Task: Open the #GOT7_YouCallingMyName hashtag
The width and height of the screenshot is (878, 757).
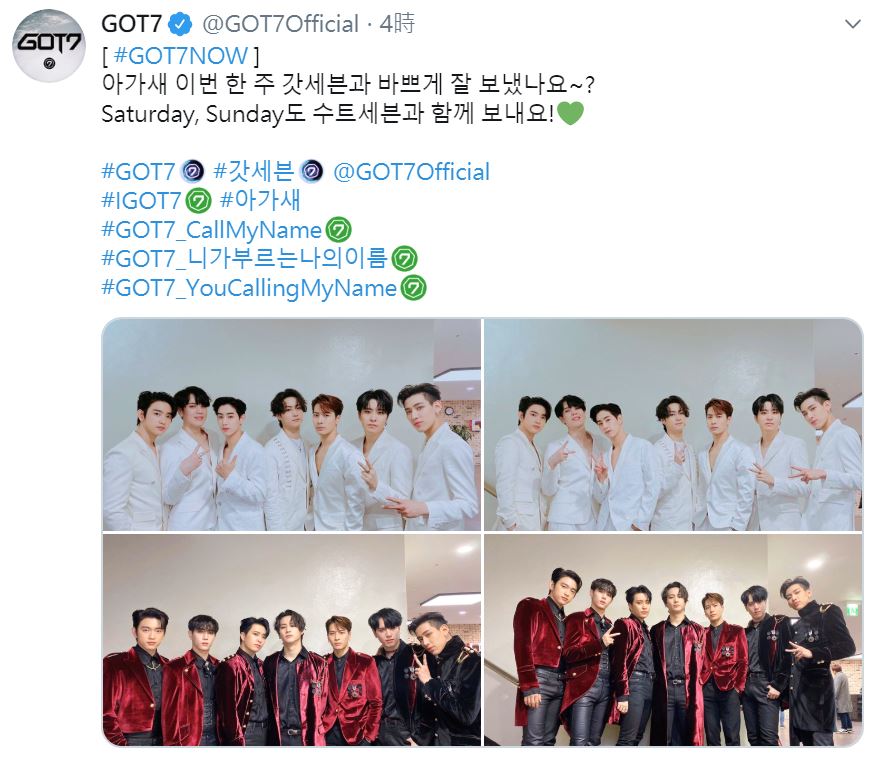Action: (x=249, y=288)
